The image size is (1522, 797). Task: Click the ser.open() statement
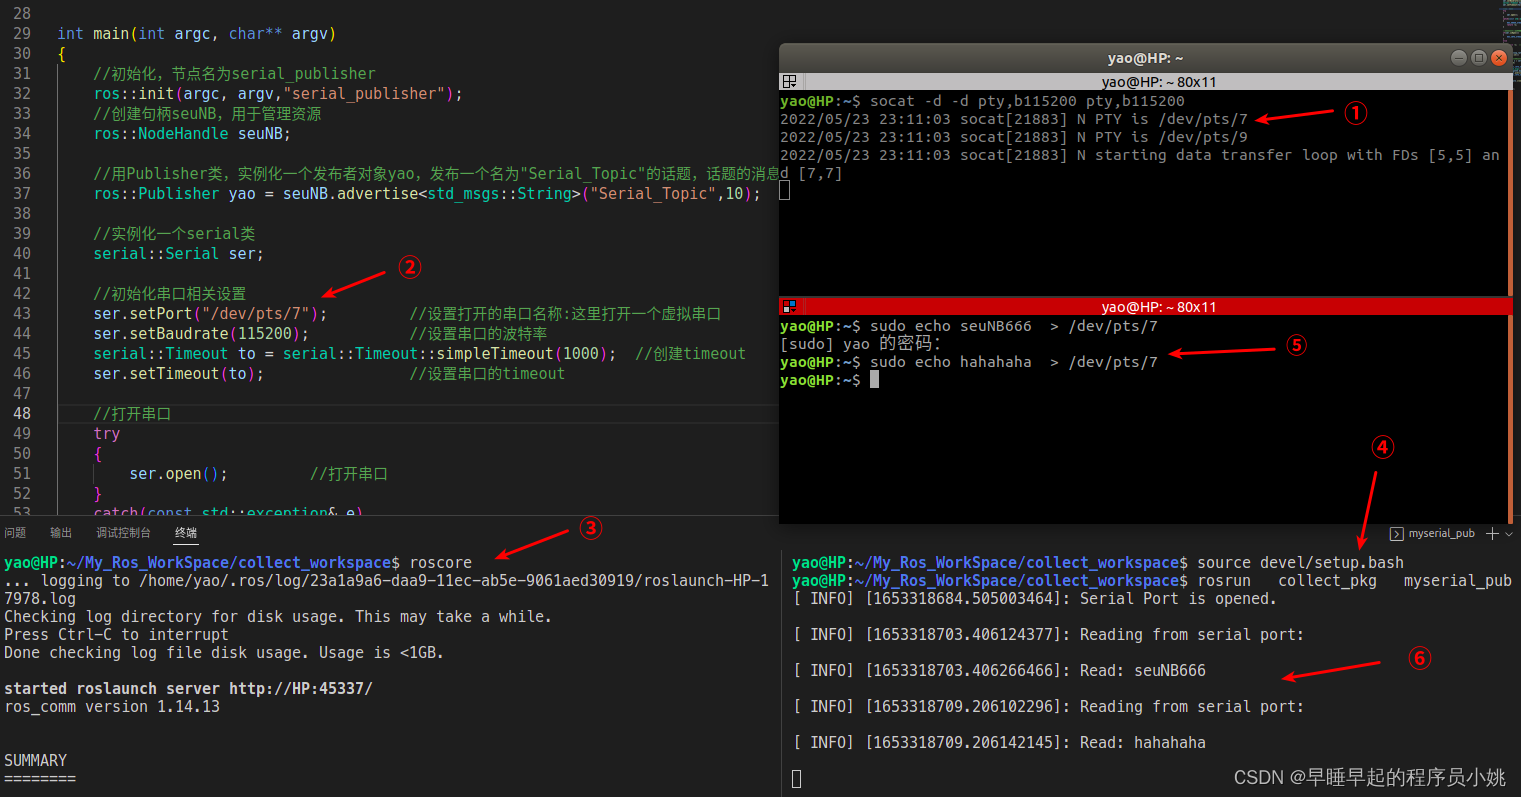[x=178, y=473]
